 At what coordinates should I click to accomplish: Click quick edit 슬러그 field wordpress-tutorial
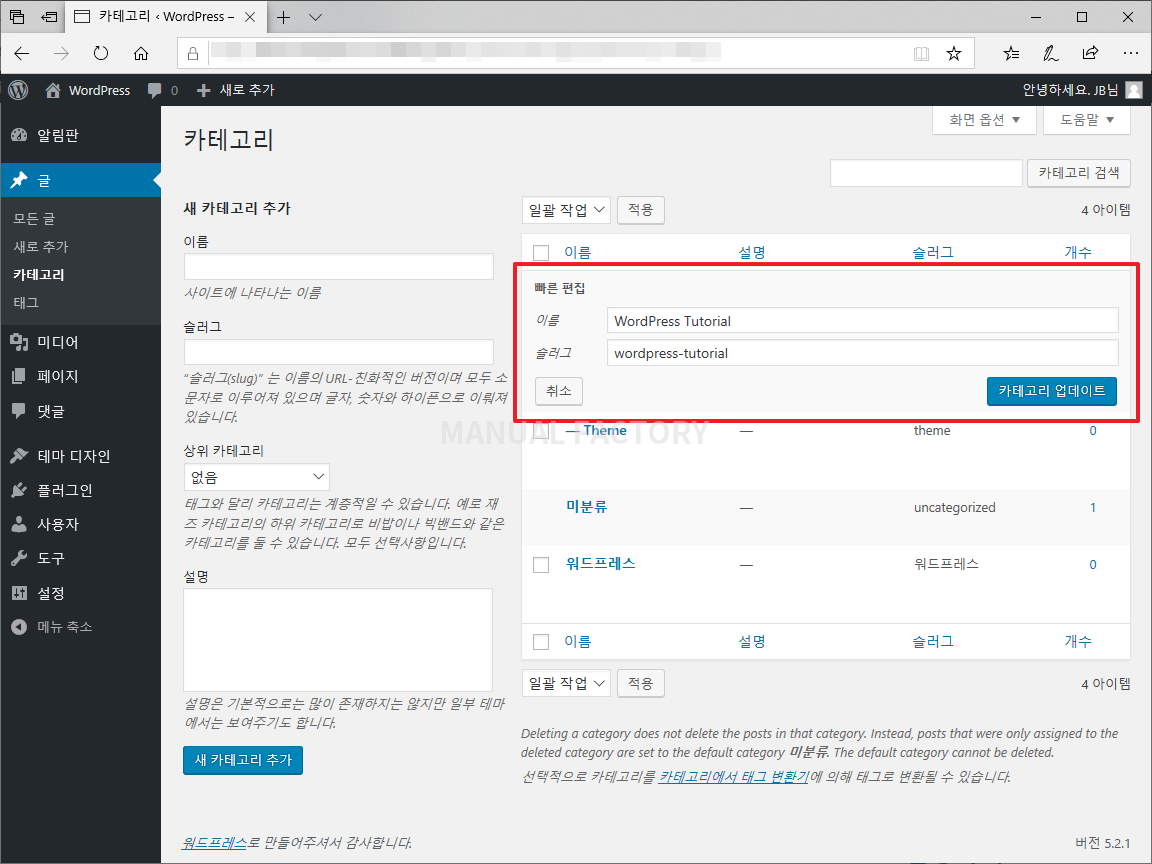pos(863,353)
